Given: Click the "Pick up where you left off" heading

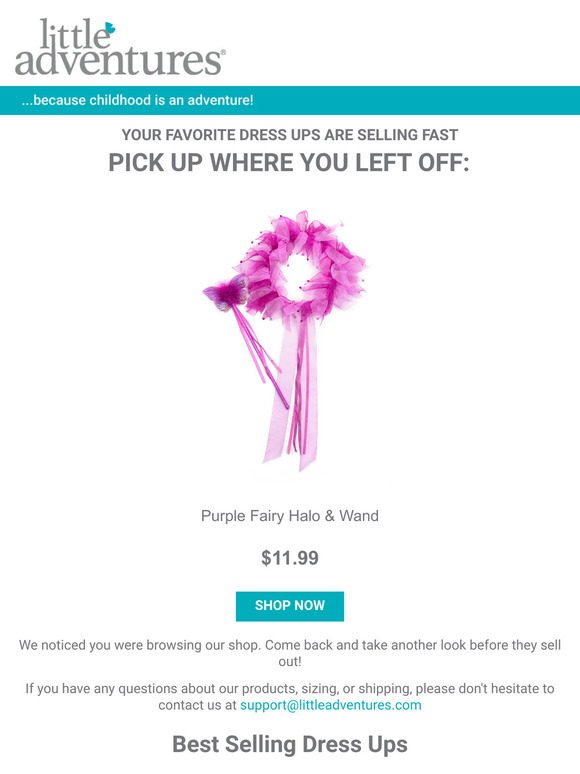Looking at the screenshot, I should coord(289,162).
